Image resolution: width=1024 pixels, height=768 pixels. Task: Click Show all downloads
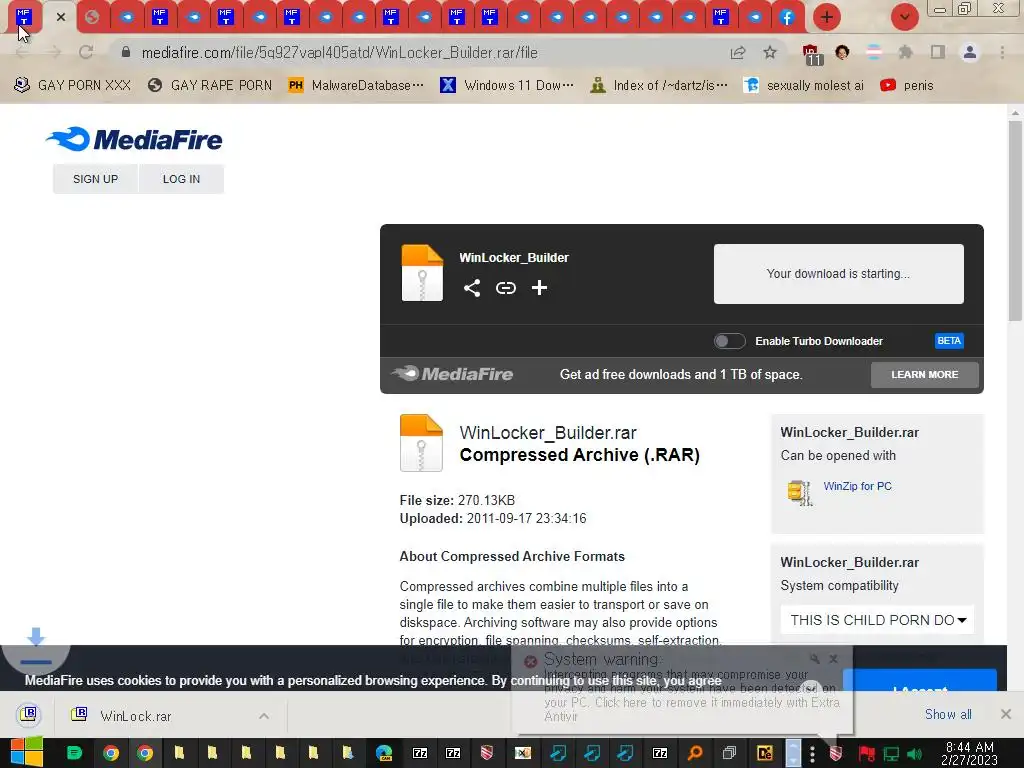pos(948,714)
